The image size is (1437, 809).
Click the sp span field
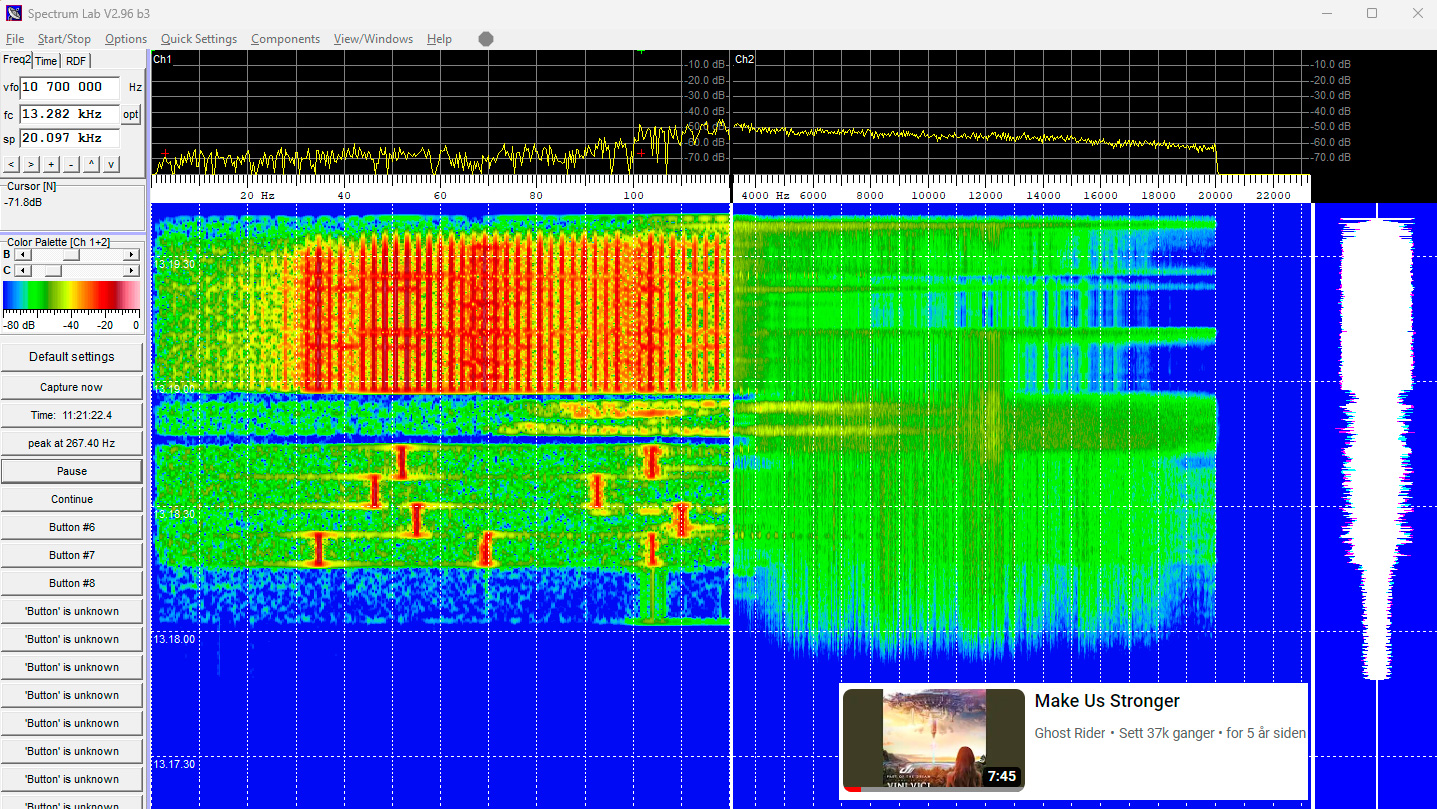(70, 138)
